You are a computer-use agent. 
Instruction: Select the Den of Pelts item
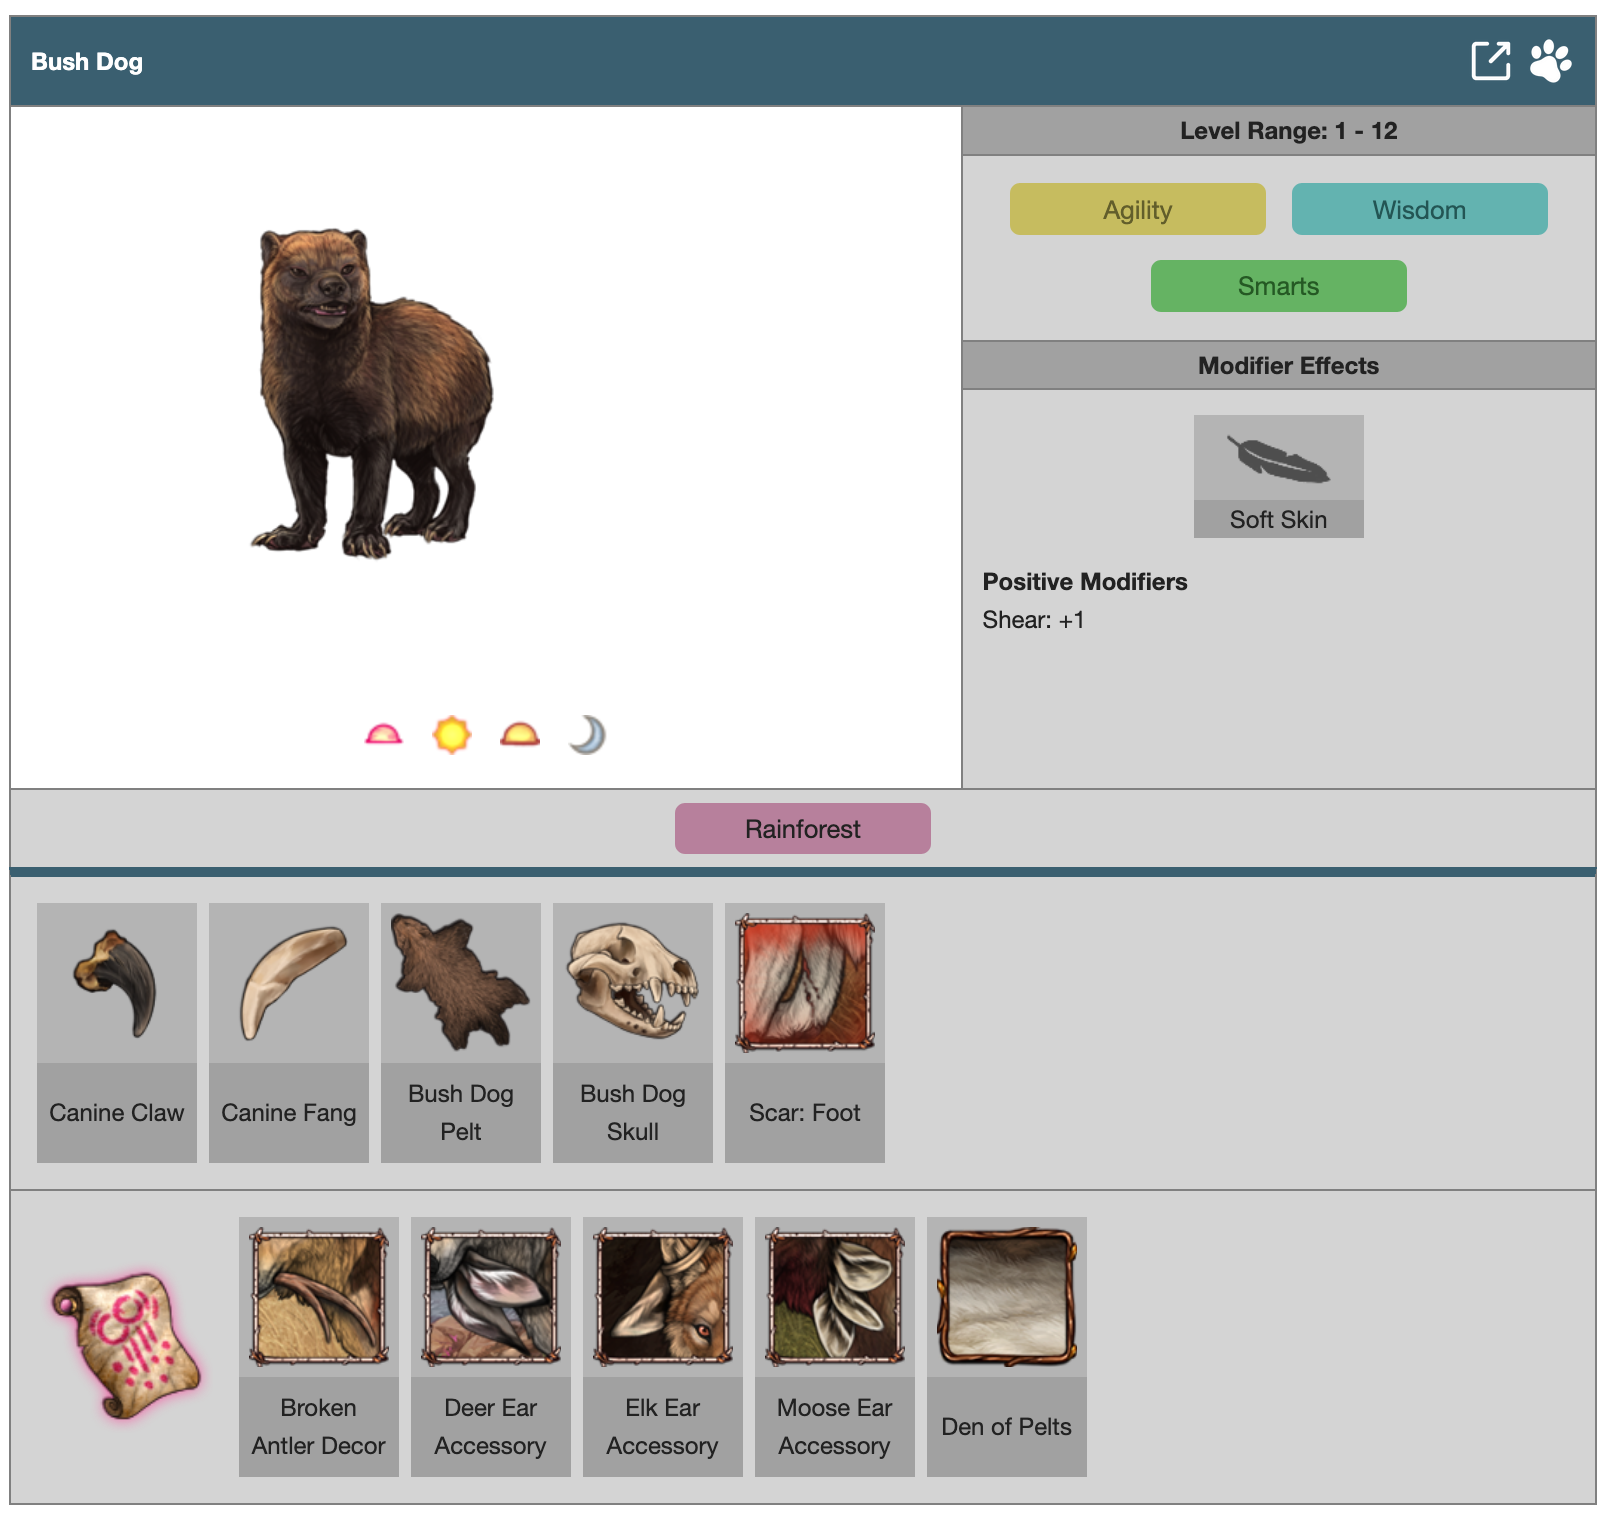coord(1007,1346)
